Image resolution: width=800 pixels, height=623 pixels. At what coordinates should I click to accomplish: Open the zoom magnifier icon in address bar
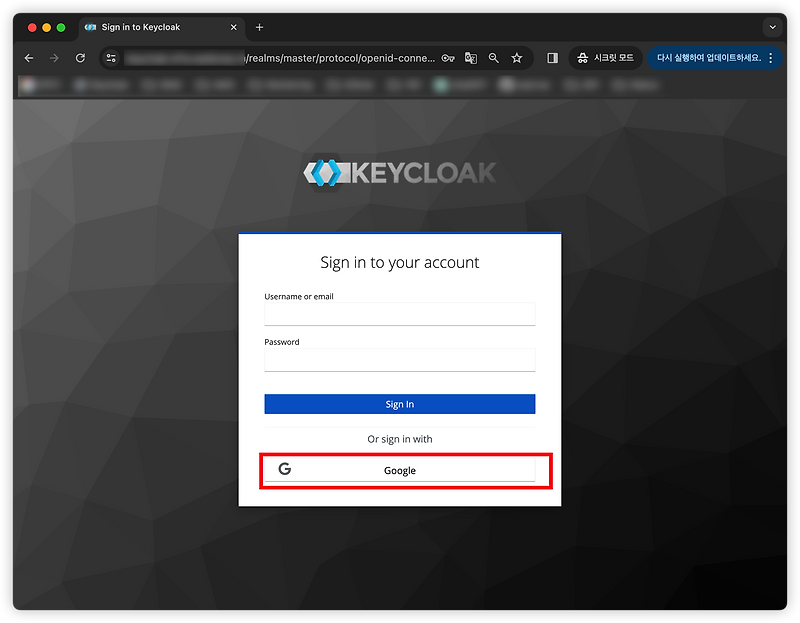point(493,58)
